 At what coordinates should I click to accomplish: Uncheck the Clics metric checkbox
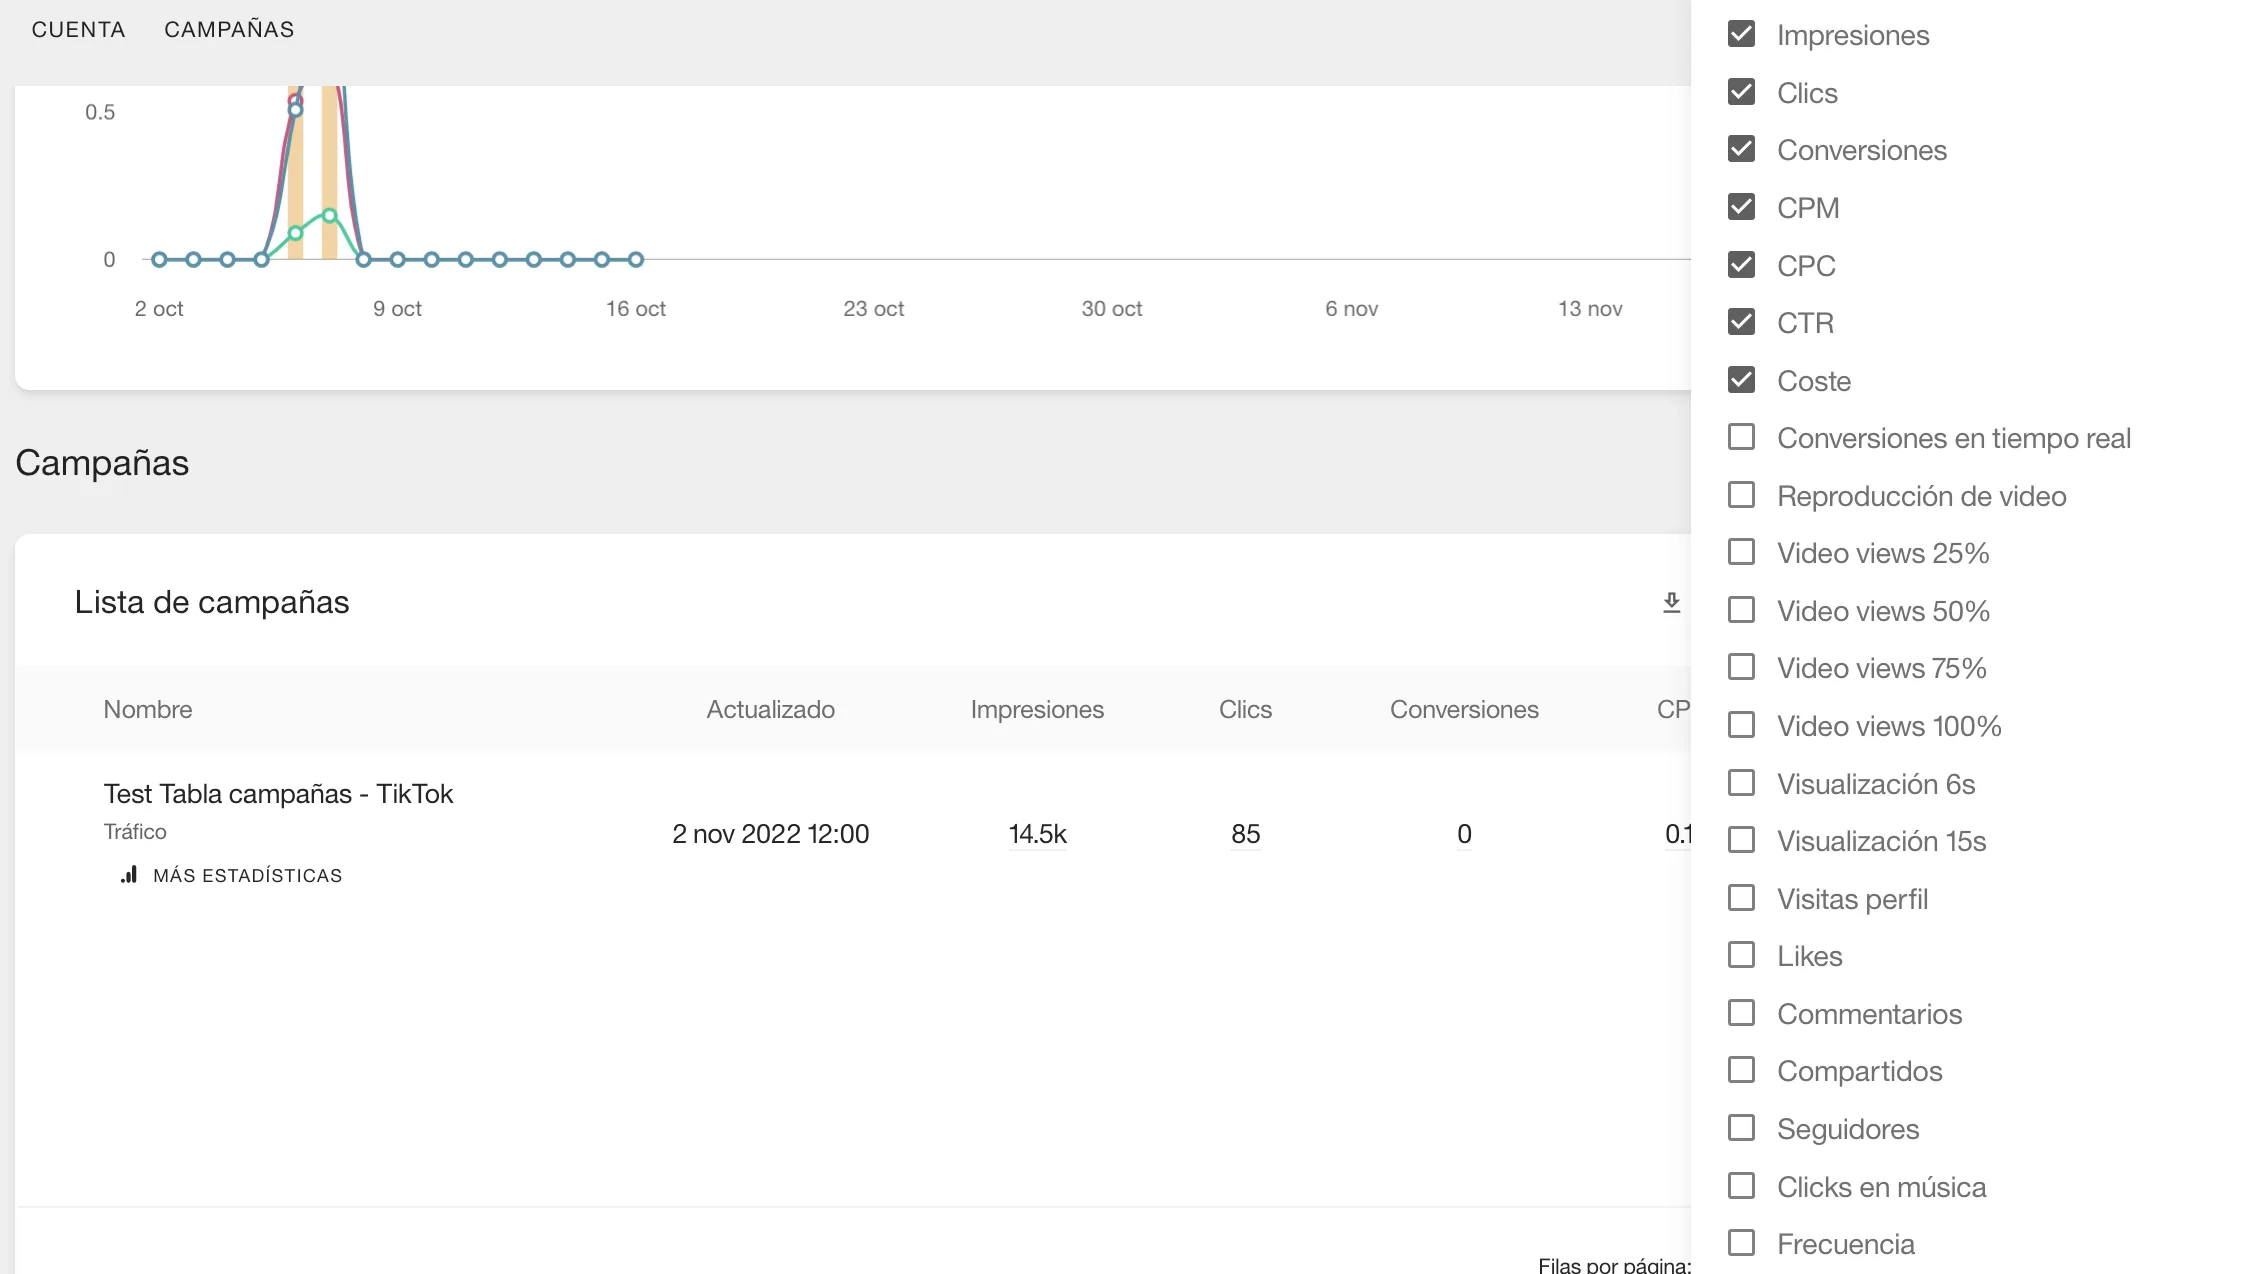pos(1741,92)
